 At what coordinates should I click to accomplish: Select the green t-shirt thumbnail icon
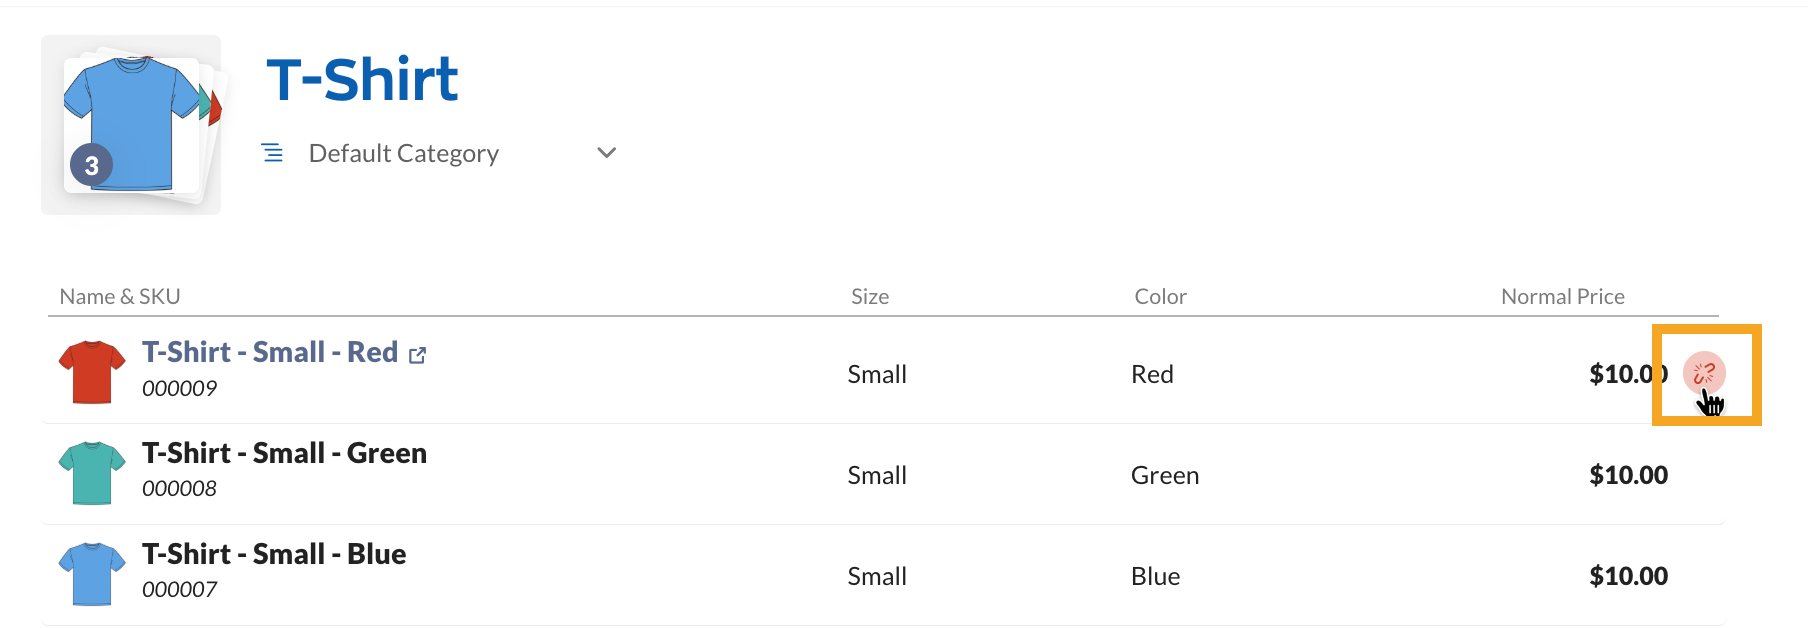[91, 472]
